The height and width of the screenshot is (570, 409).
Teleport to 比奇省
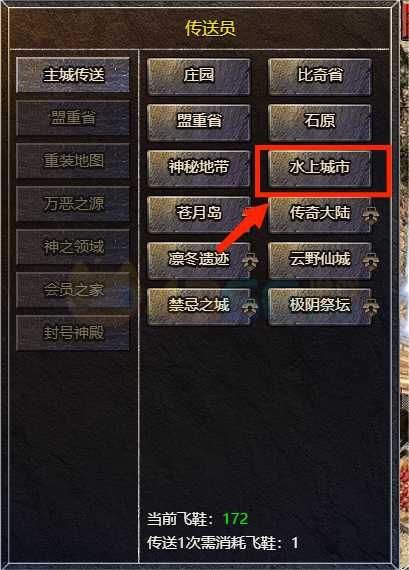click(320, 76)
